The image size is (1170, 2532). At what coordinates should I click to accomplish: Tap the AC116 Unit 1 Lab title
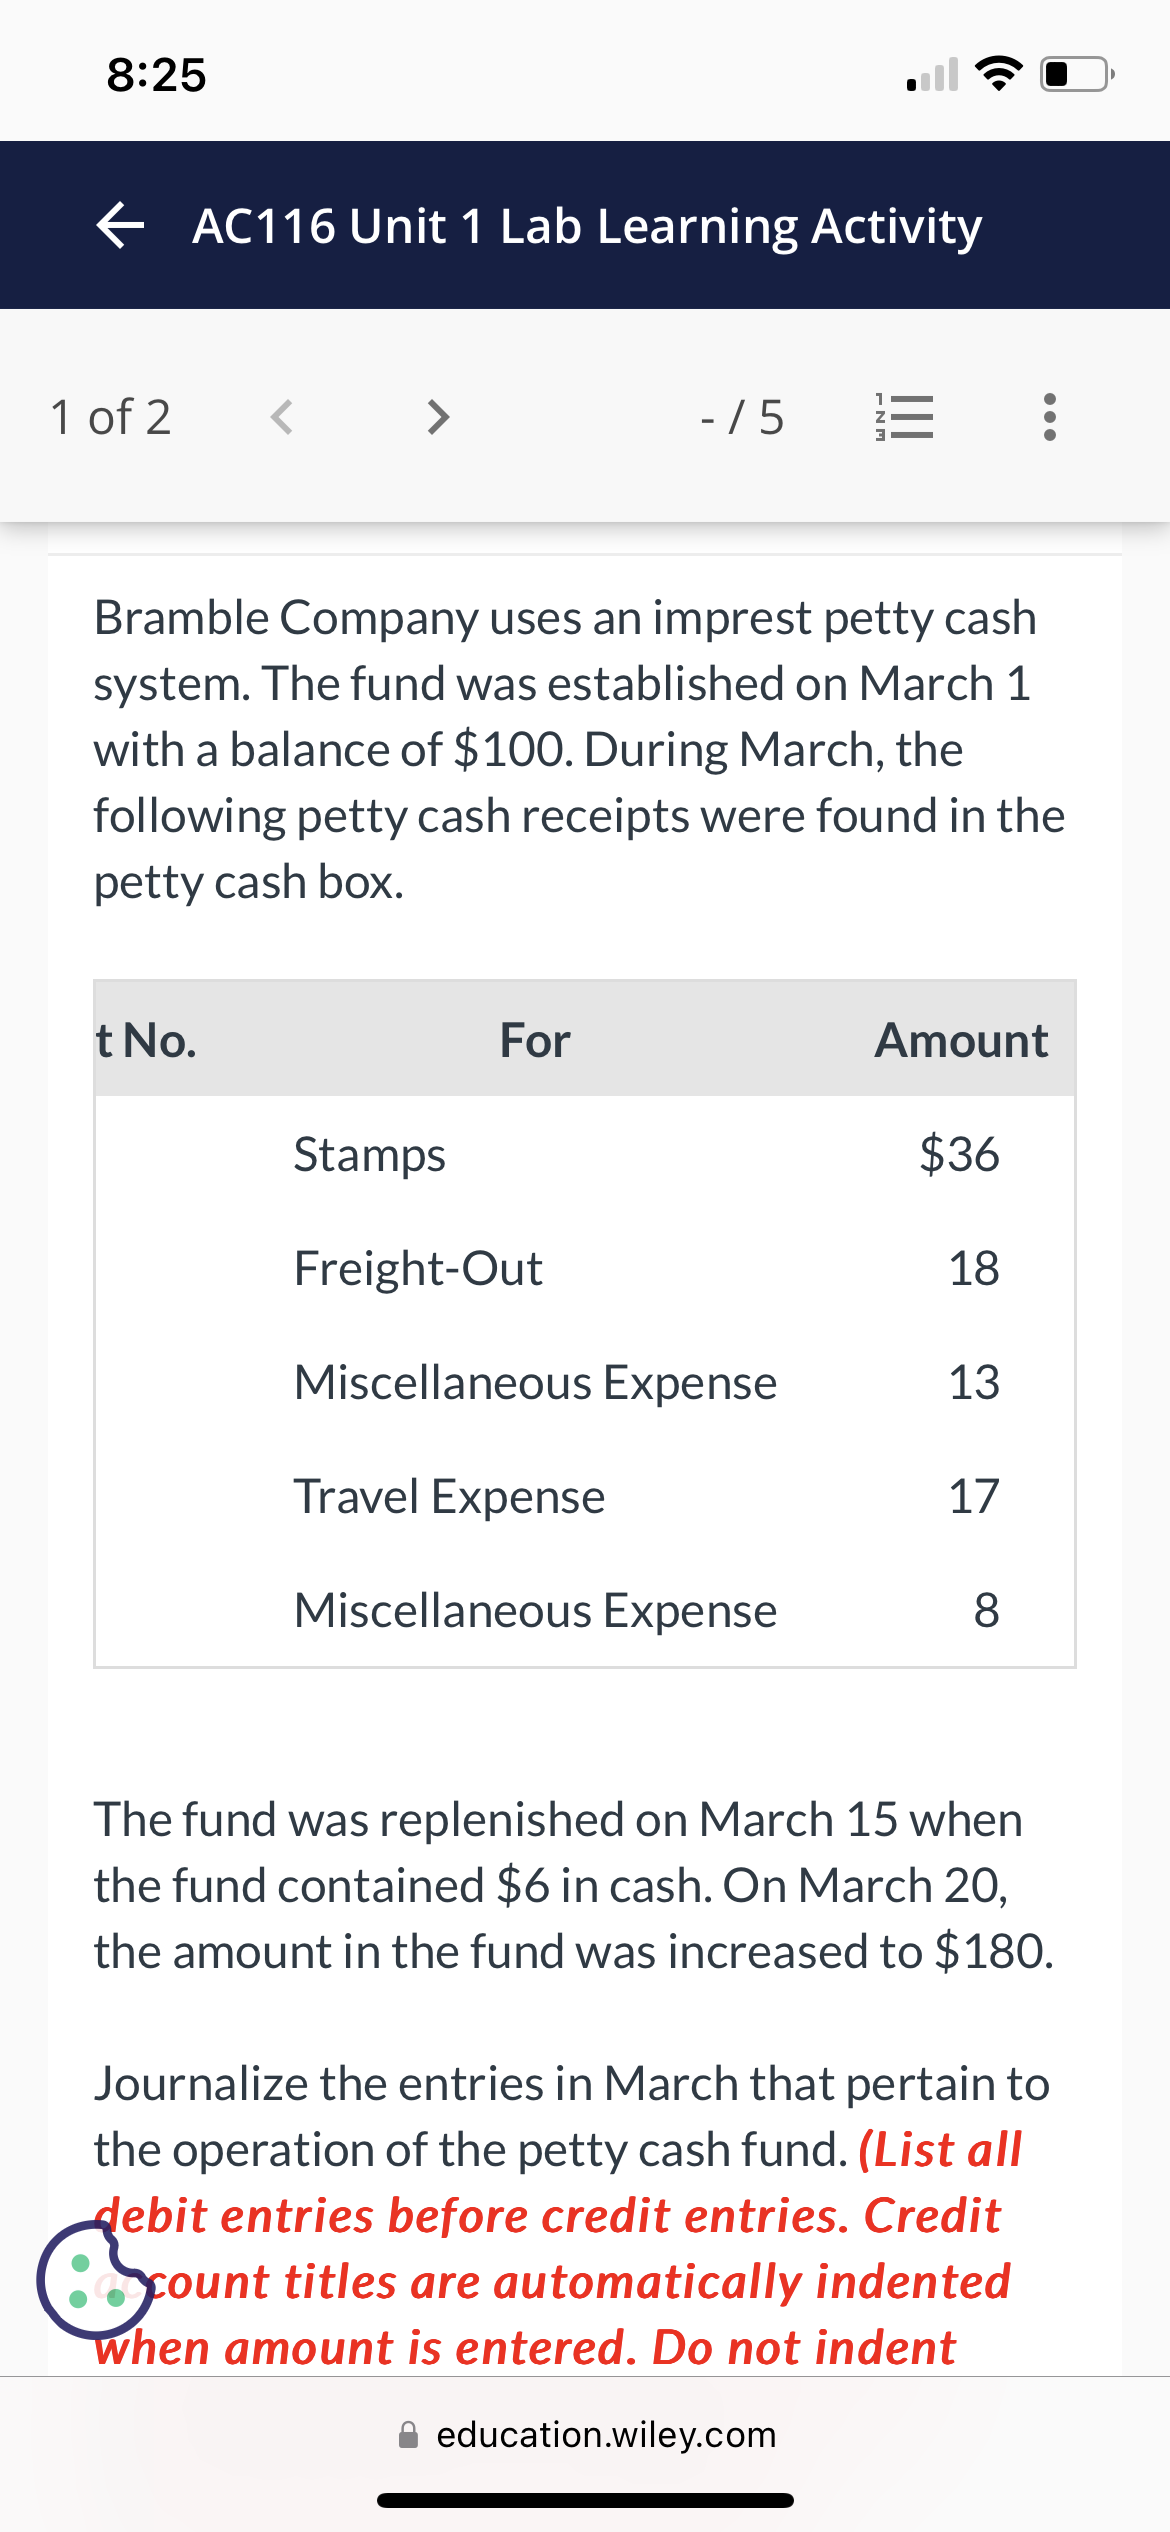point(587,226)
